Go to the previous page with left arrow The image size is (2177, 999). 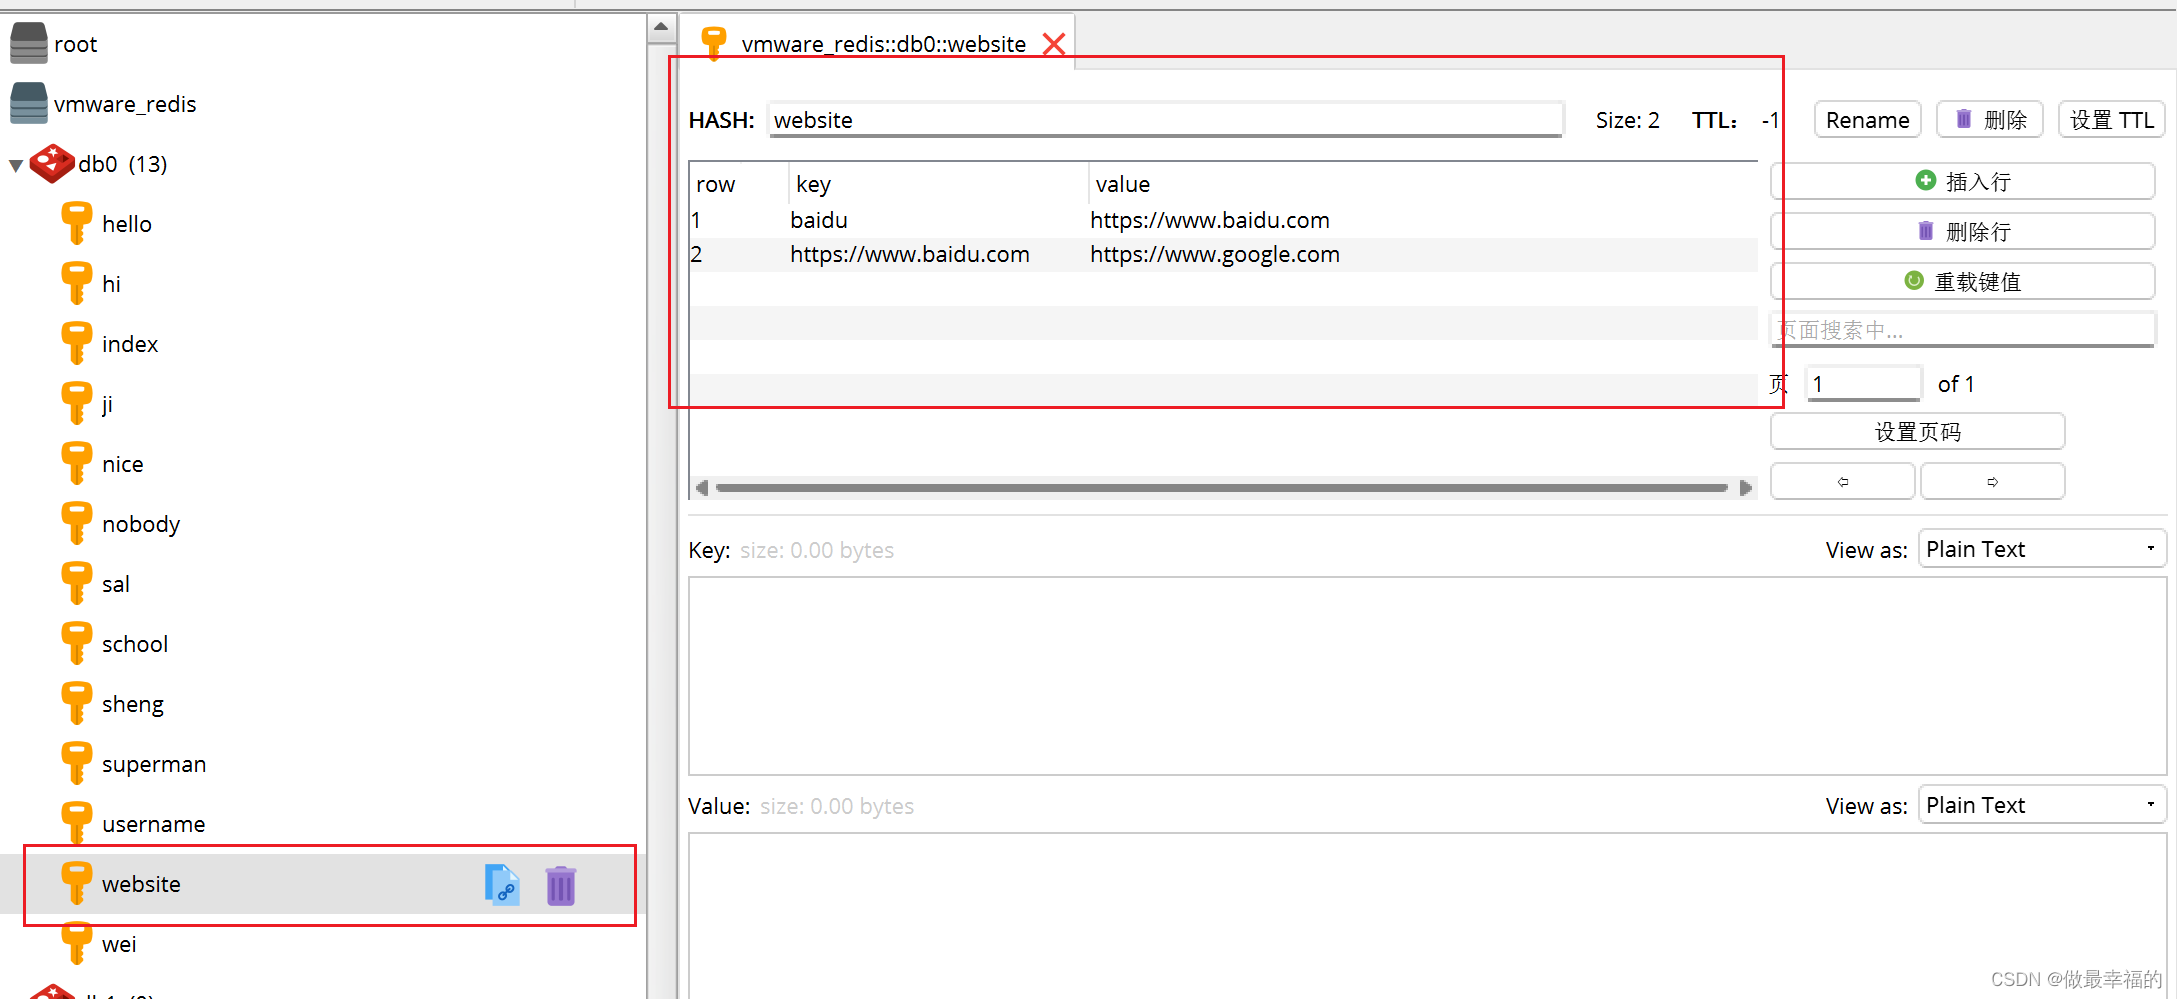[x=1843, y=481]
